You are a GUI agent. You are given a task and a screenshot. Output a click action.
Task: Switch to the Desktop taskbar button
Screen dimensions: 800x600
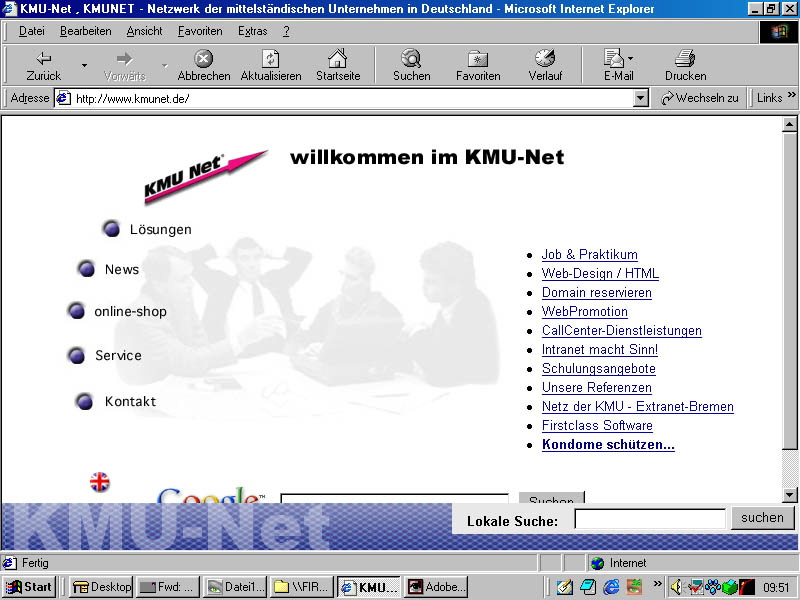click(102, 587)
